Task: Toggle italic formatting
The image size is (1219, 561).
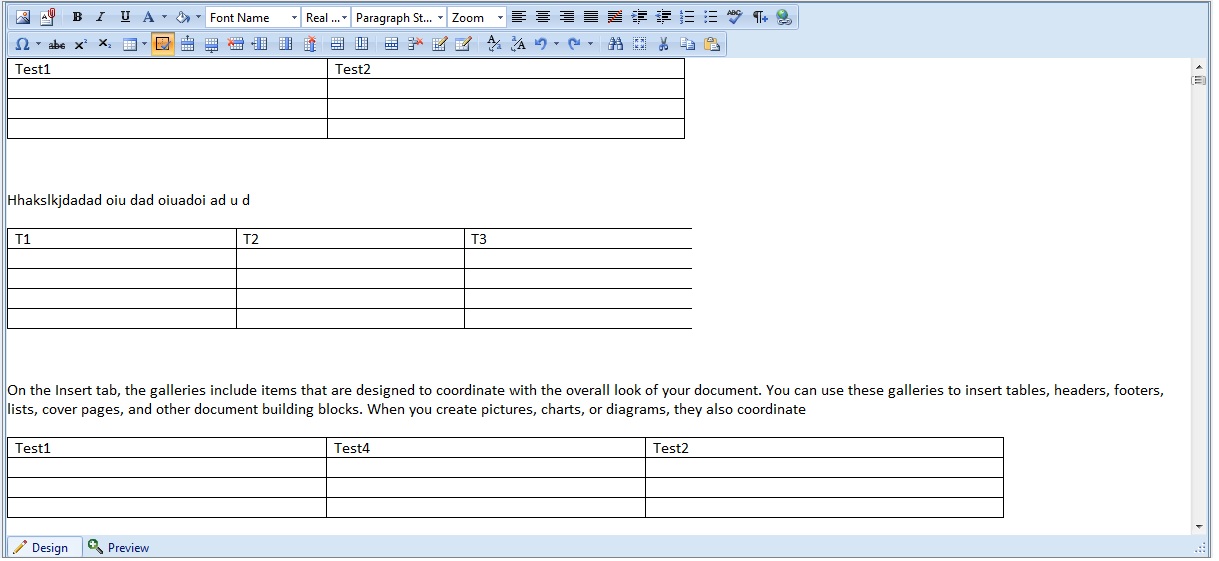Action: pos(100,17)
